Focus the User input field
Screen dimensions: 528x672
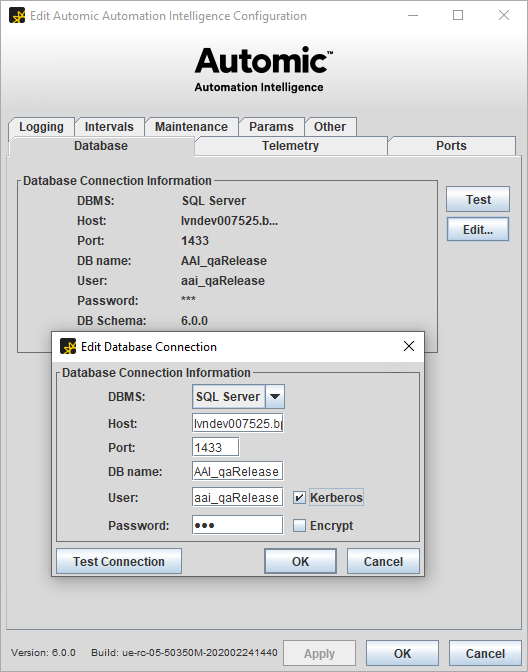click(x=238, y=498)
